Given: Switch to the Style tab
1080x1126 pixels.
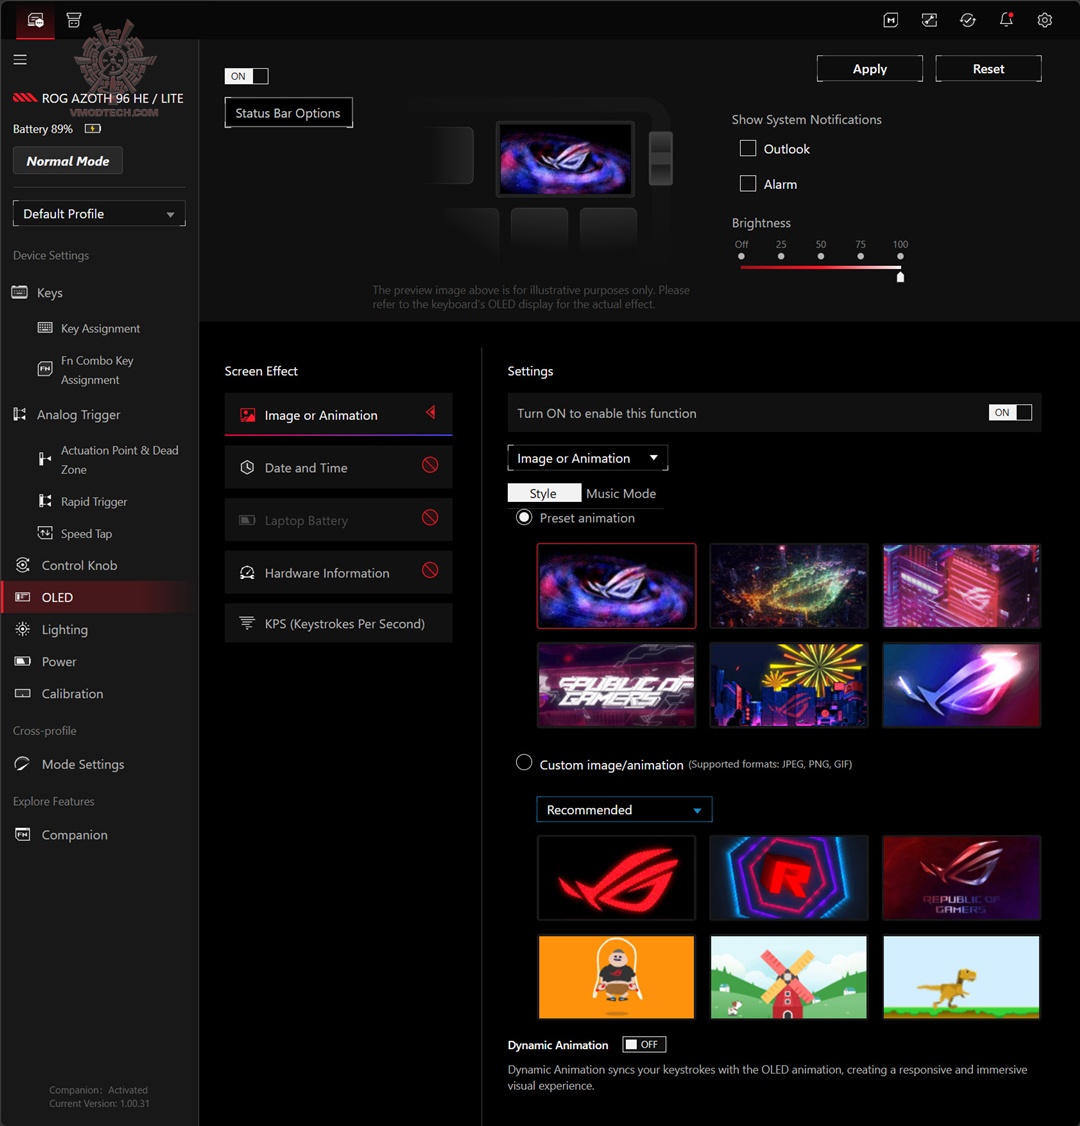Looking at the screenshot, I should pos(544,493).
